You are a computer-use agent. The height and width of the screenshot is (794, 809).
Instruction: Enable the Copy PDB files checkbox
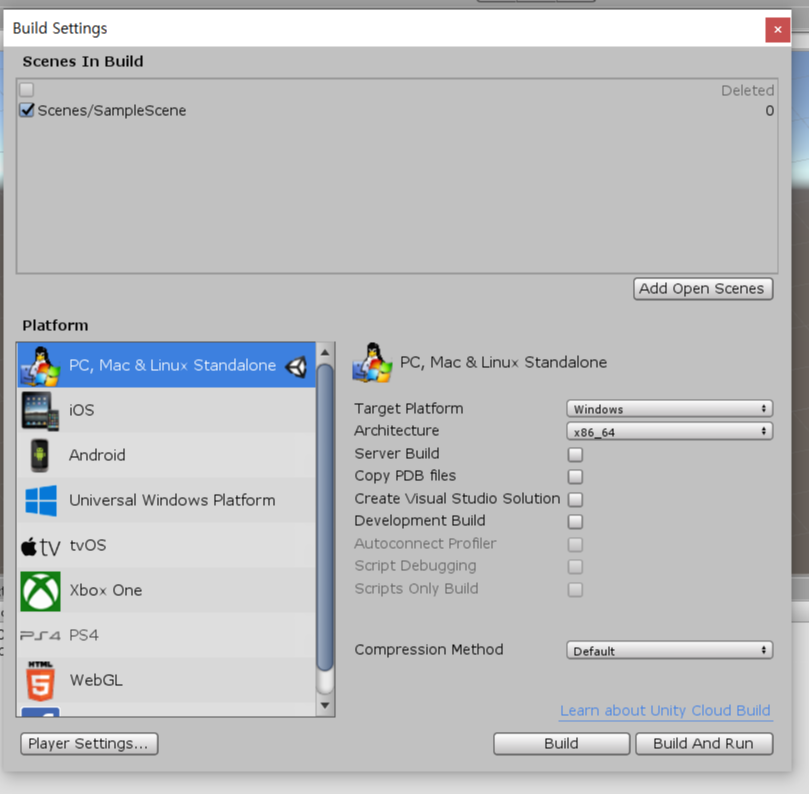pyautogui.click(x=575, y=477)
